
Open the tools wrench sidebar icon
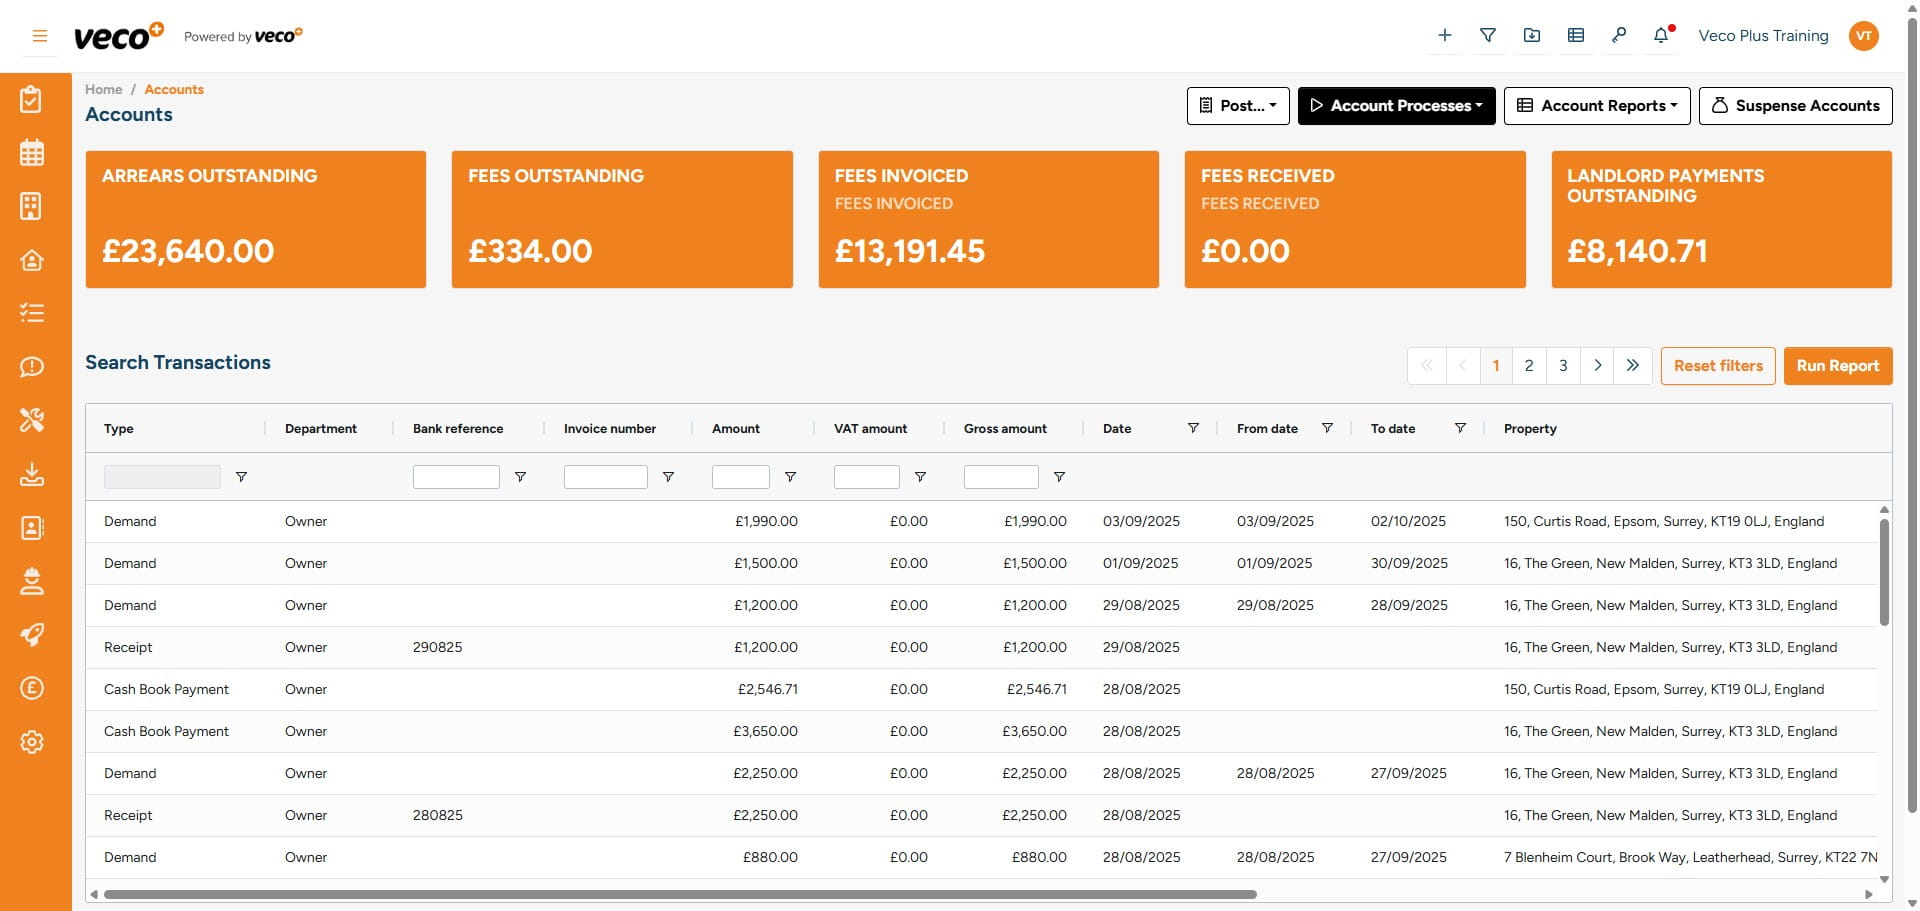tap(32, 420)
